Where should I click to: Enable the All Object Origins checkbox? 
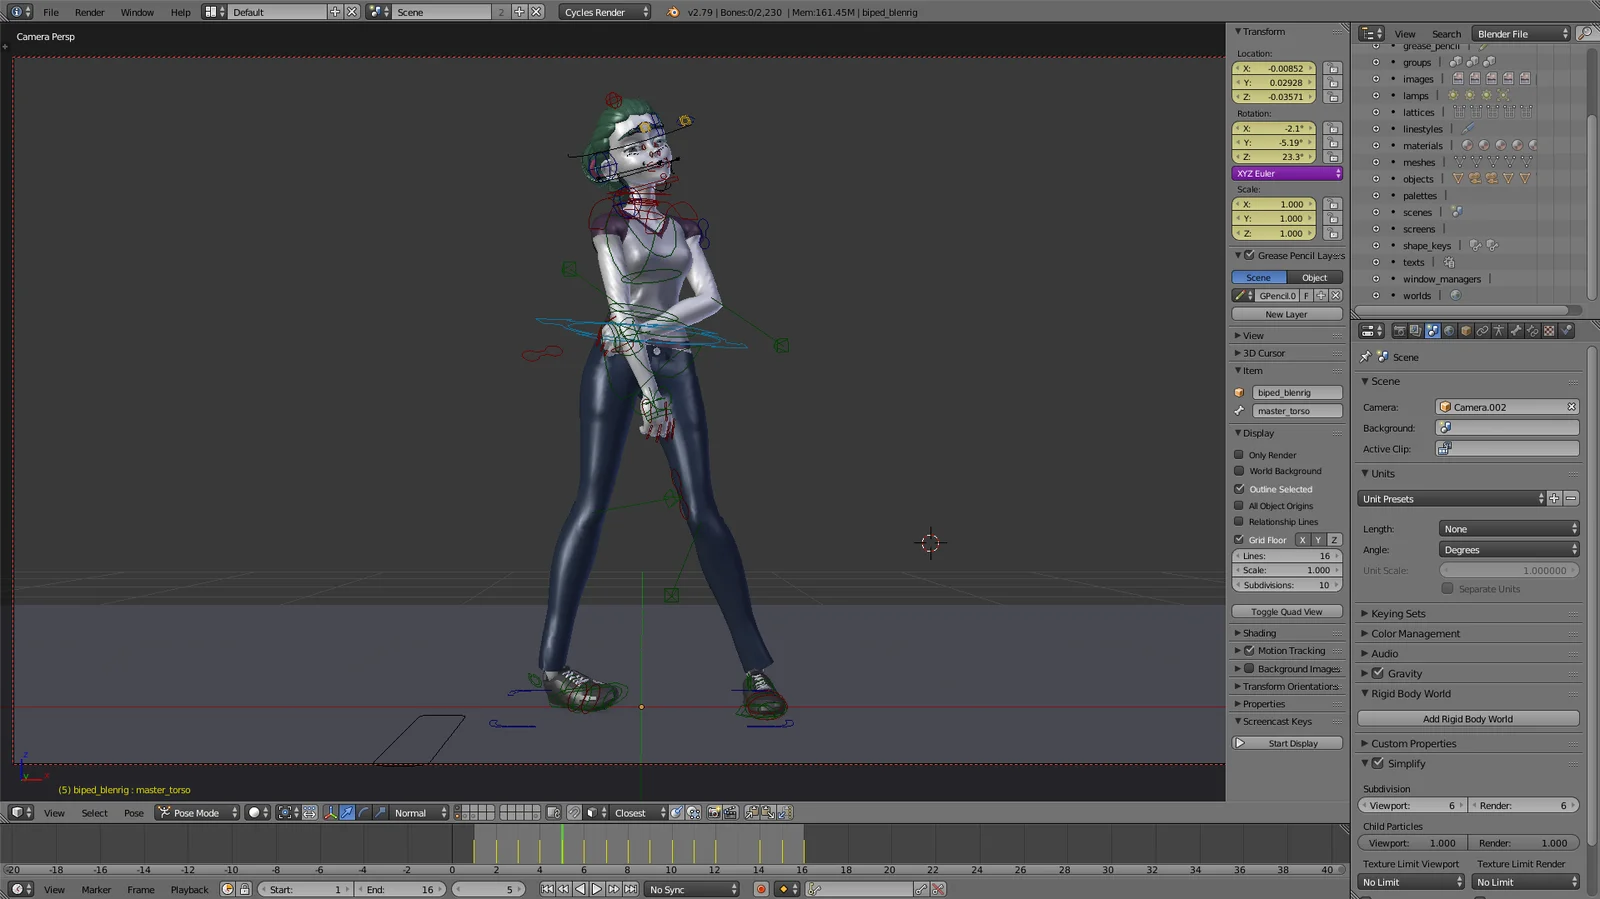click(1239, 506)
